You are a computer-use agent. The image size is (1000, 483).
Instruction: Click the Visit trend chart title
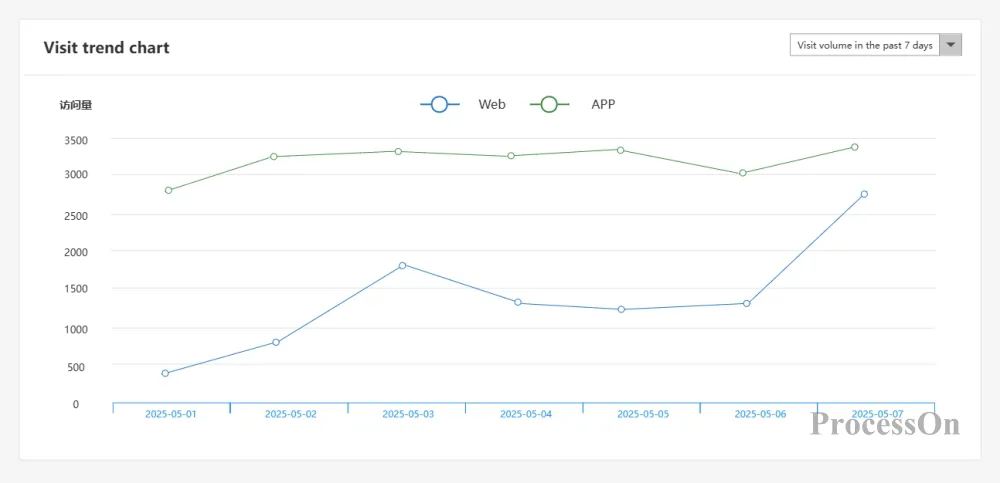tap(107, 48)
